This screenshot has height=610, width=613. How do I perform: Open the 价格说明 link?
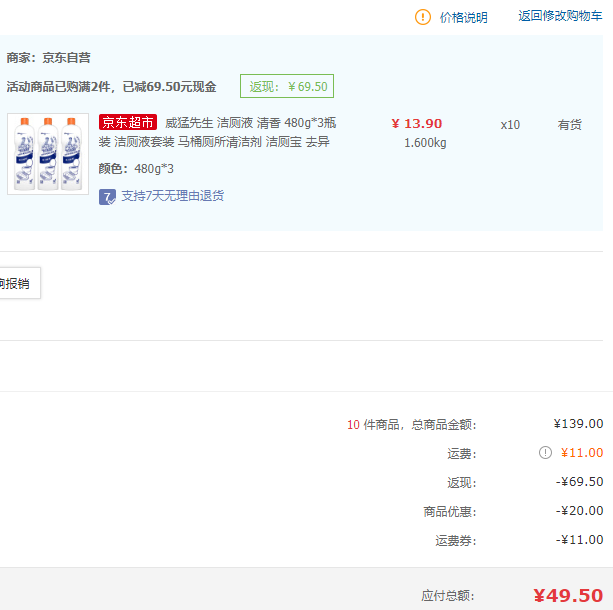463,17
